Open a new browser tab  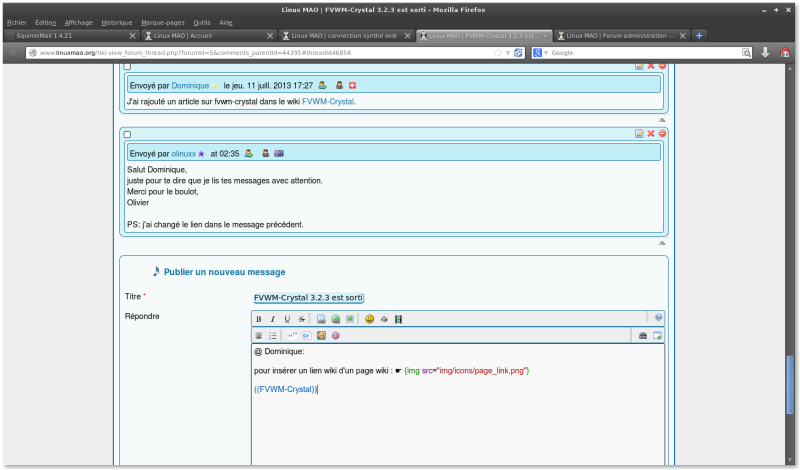point(699,35)
